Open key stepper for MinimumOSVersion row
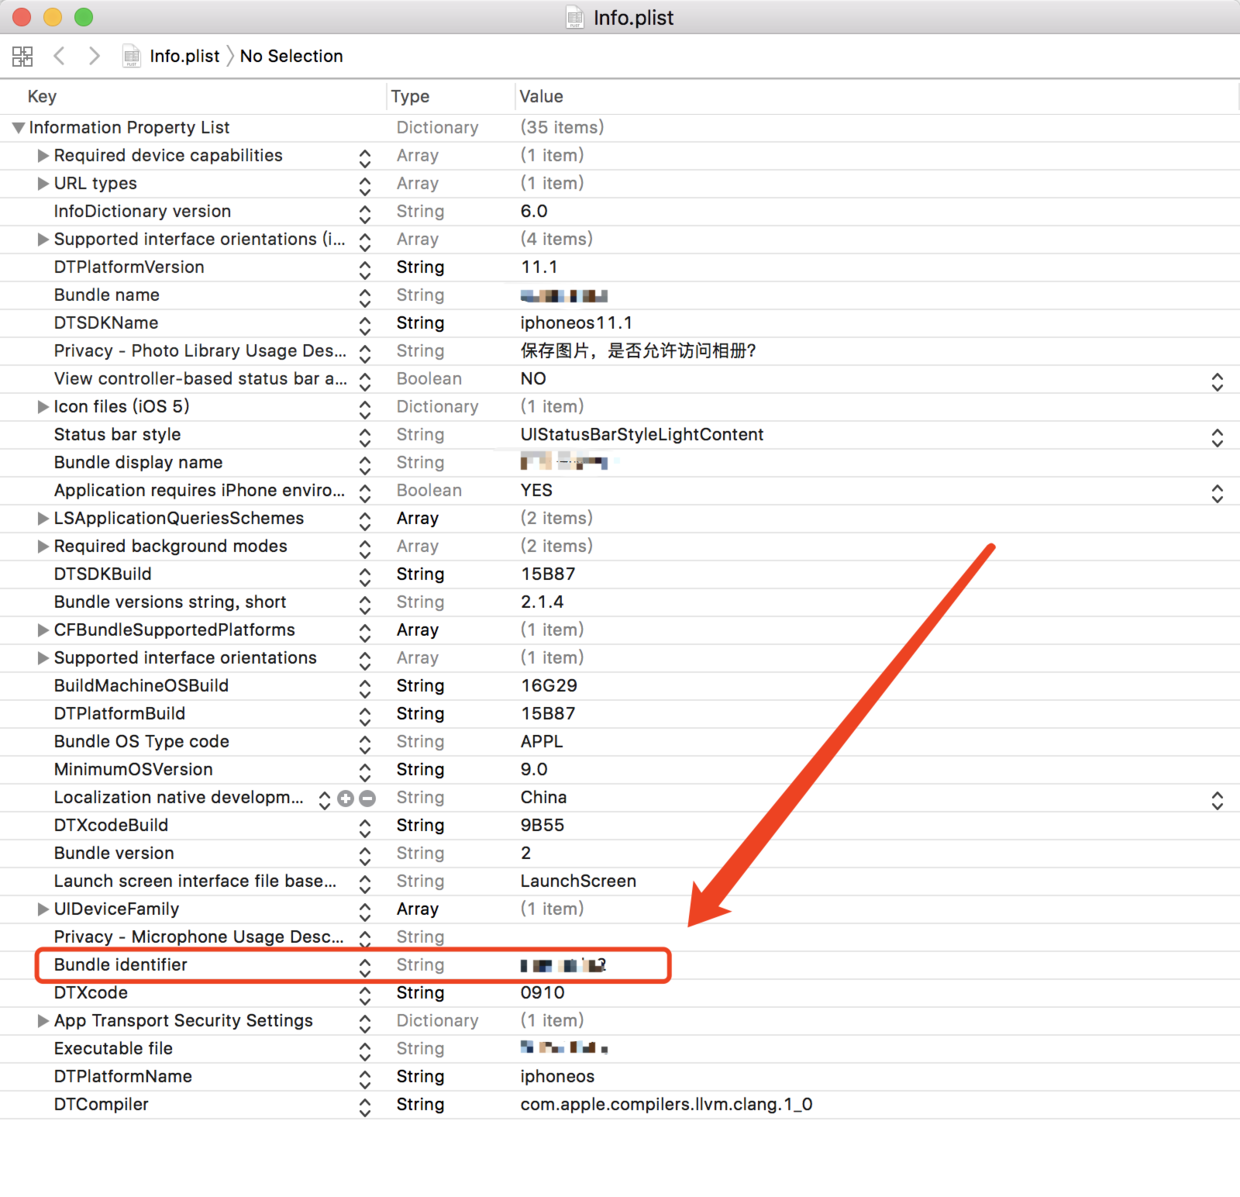The width and height of the screenshot is (1240, 1197). (x=365, y=773)
